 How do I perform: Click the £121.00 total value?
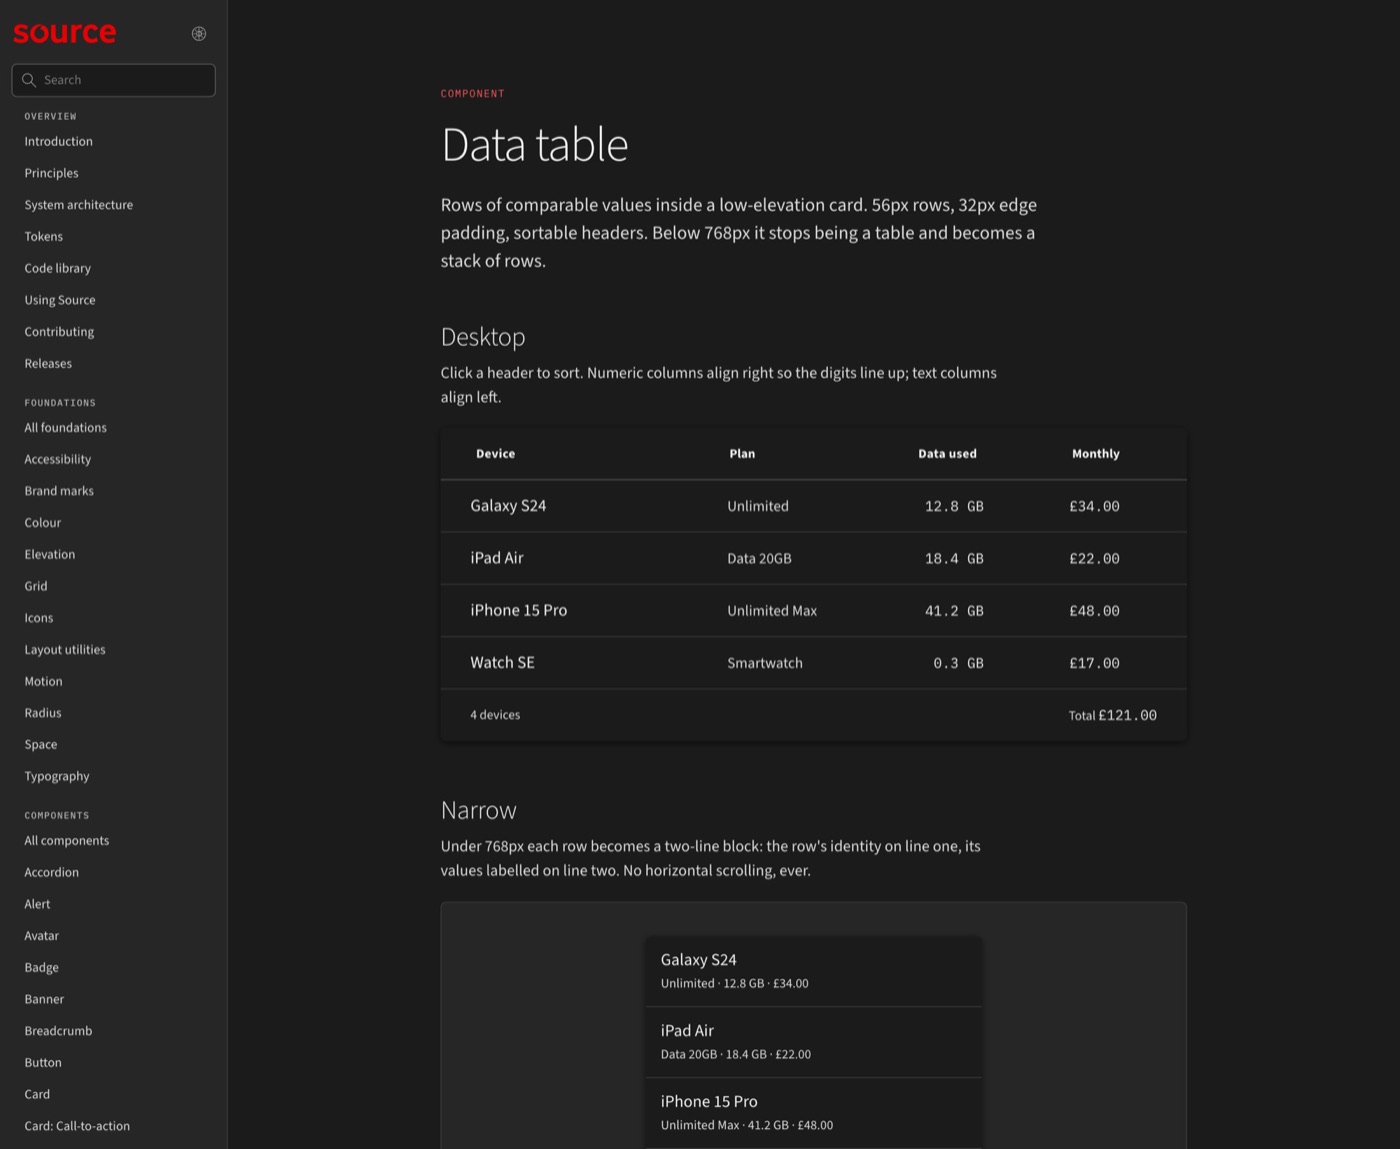point(1127,715)
